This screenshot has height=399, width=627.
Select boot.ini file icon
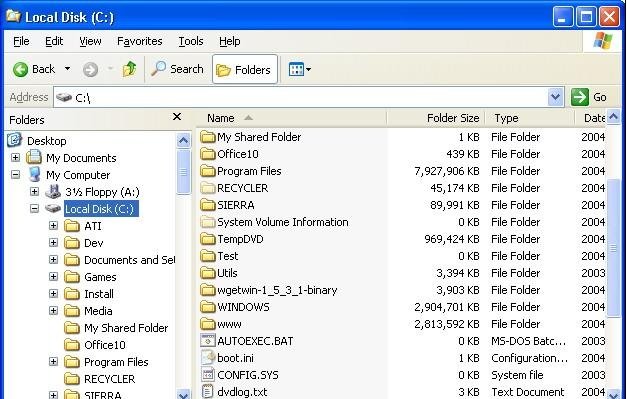[208, 358]
